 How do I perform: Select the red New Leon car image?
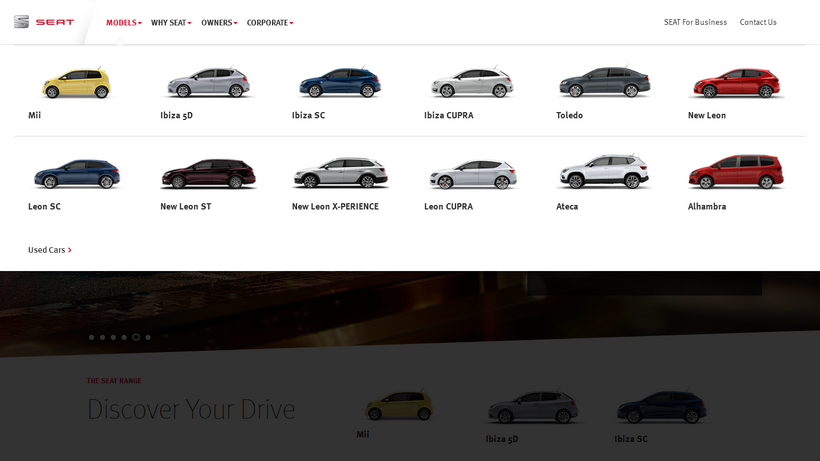point(736,83)
